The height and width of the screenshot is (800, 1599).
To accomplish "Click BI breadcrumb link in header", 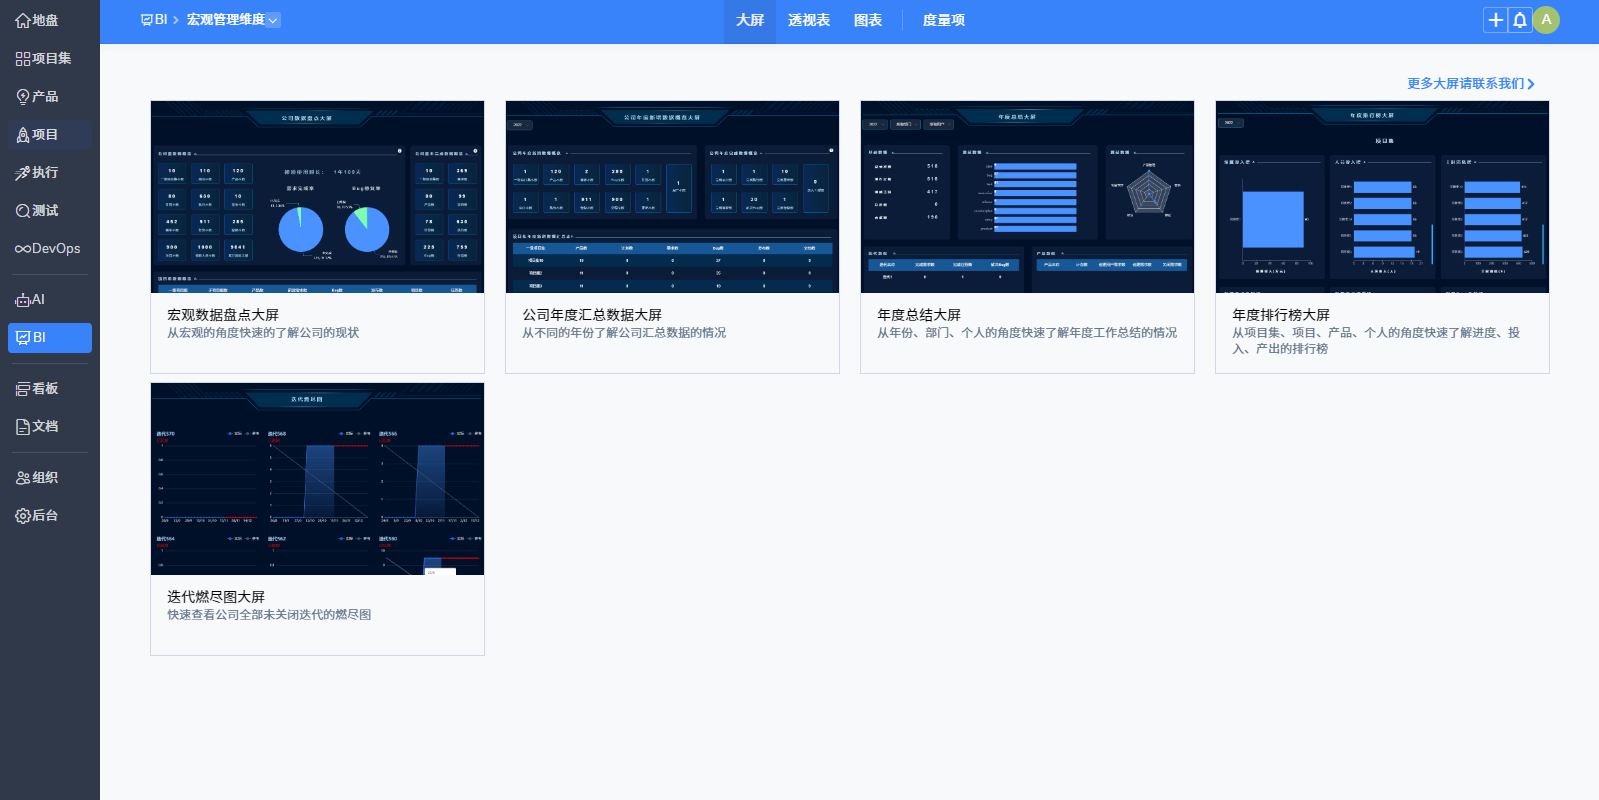I will click(x=154, y=20).
